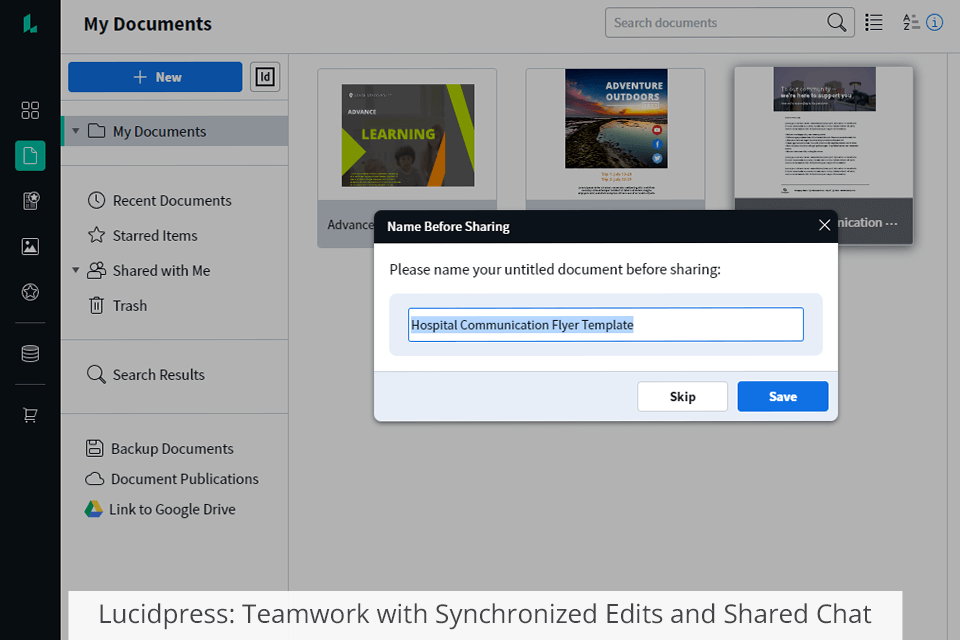Switch to list view icon
The width and height of the screenshot is (960, 640).
(874, 23)
